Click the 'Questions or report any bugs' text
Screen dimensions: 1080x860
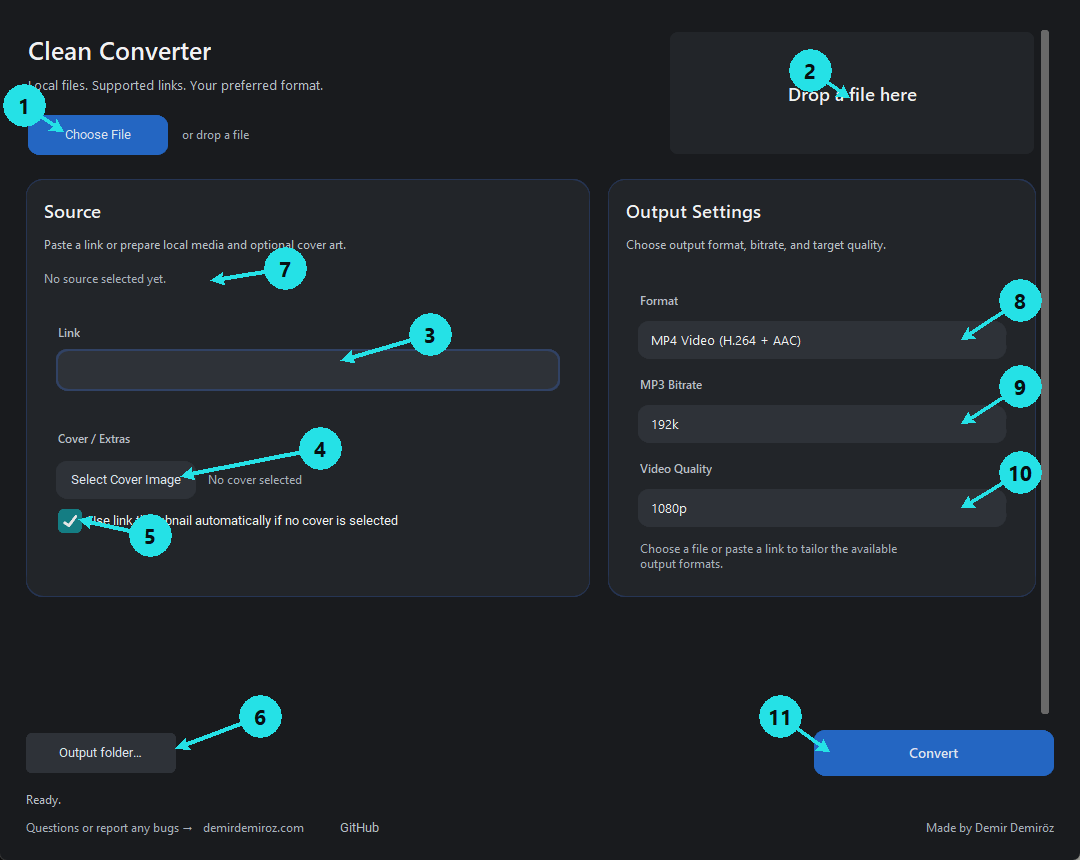(103, 828)
